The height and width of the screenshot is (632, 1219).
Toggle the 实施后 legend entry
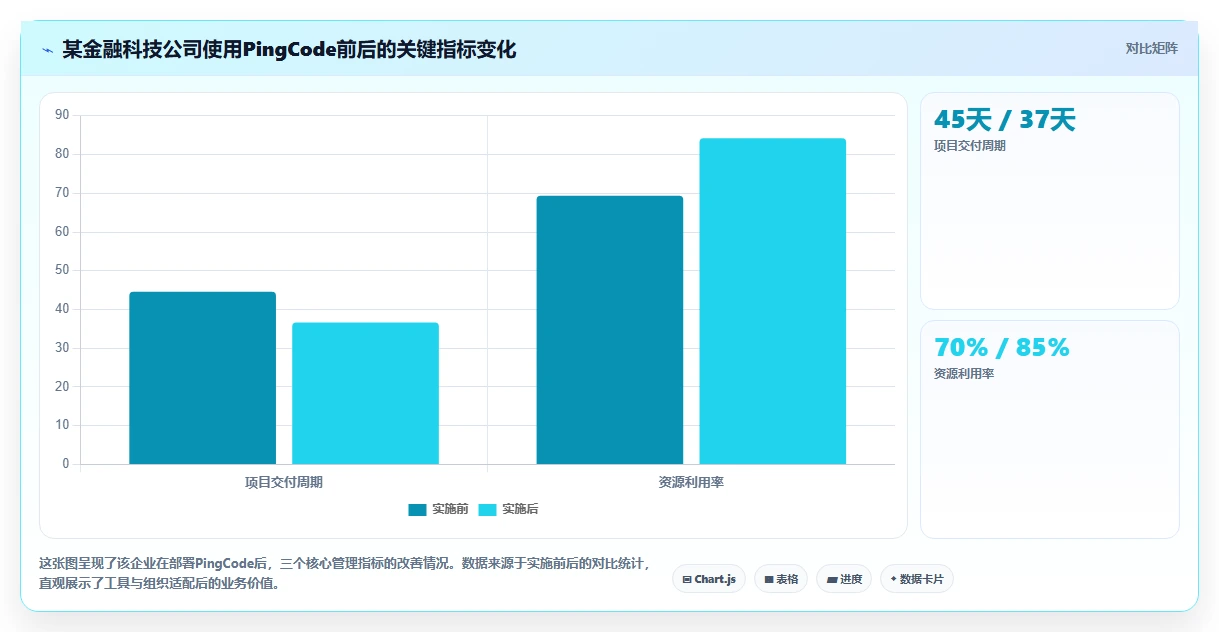pyautogui.click(x=508, y=510)
